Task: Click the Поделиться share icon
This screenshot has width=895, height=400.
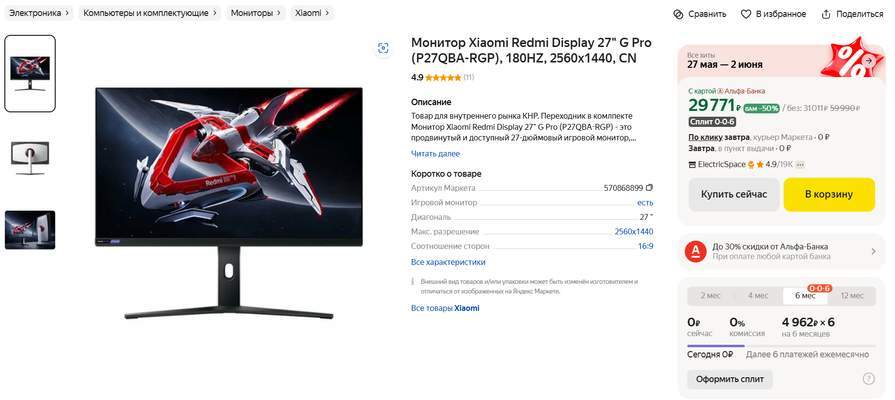Action: coord(826,14)
